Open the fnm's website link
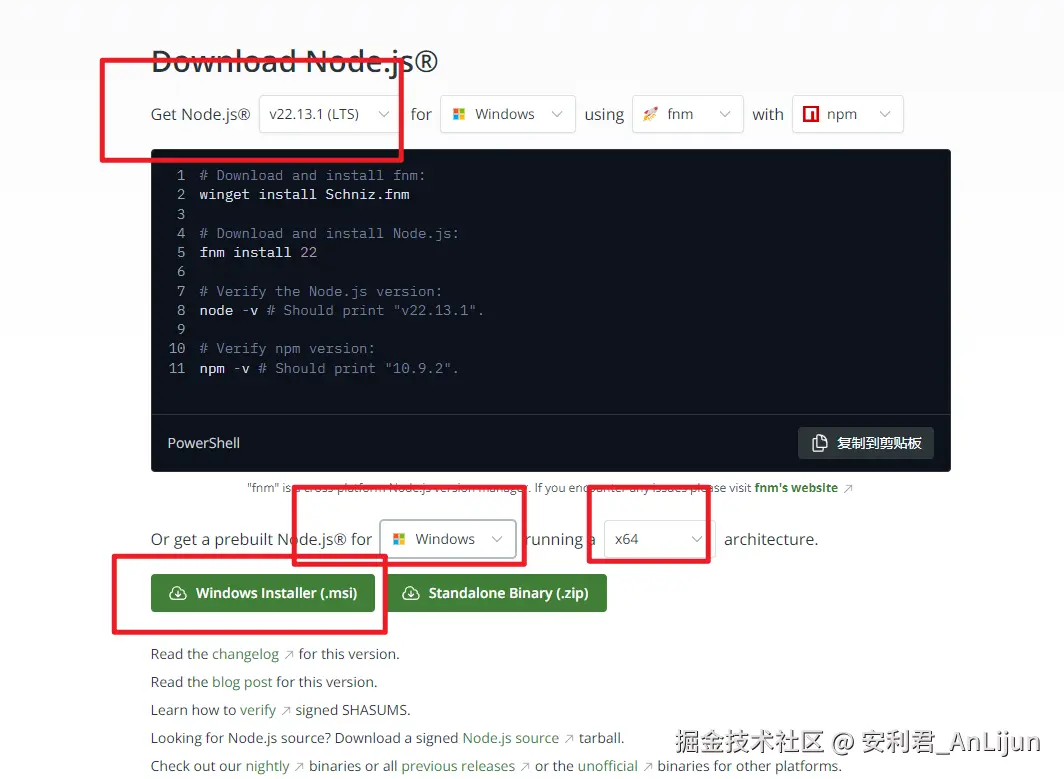The width and height of the screenshot is (1064, 779). (x=796, y=488)
